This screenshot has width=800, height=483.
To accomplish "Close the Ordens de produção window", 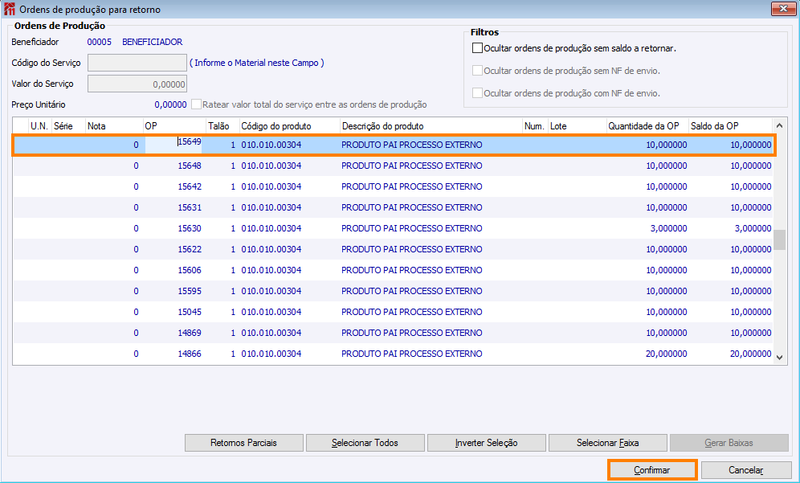I will 784,8.
